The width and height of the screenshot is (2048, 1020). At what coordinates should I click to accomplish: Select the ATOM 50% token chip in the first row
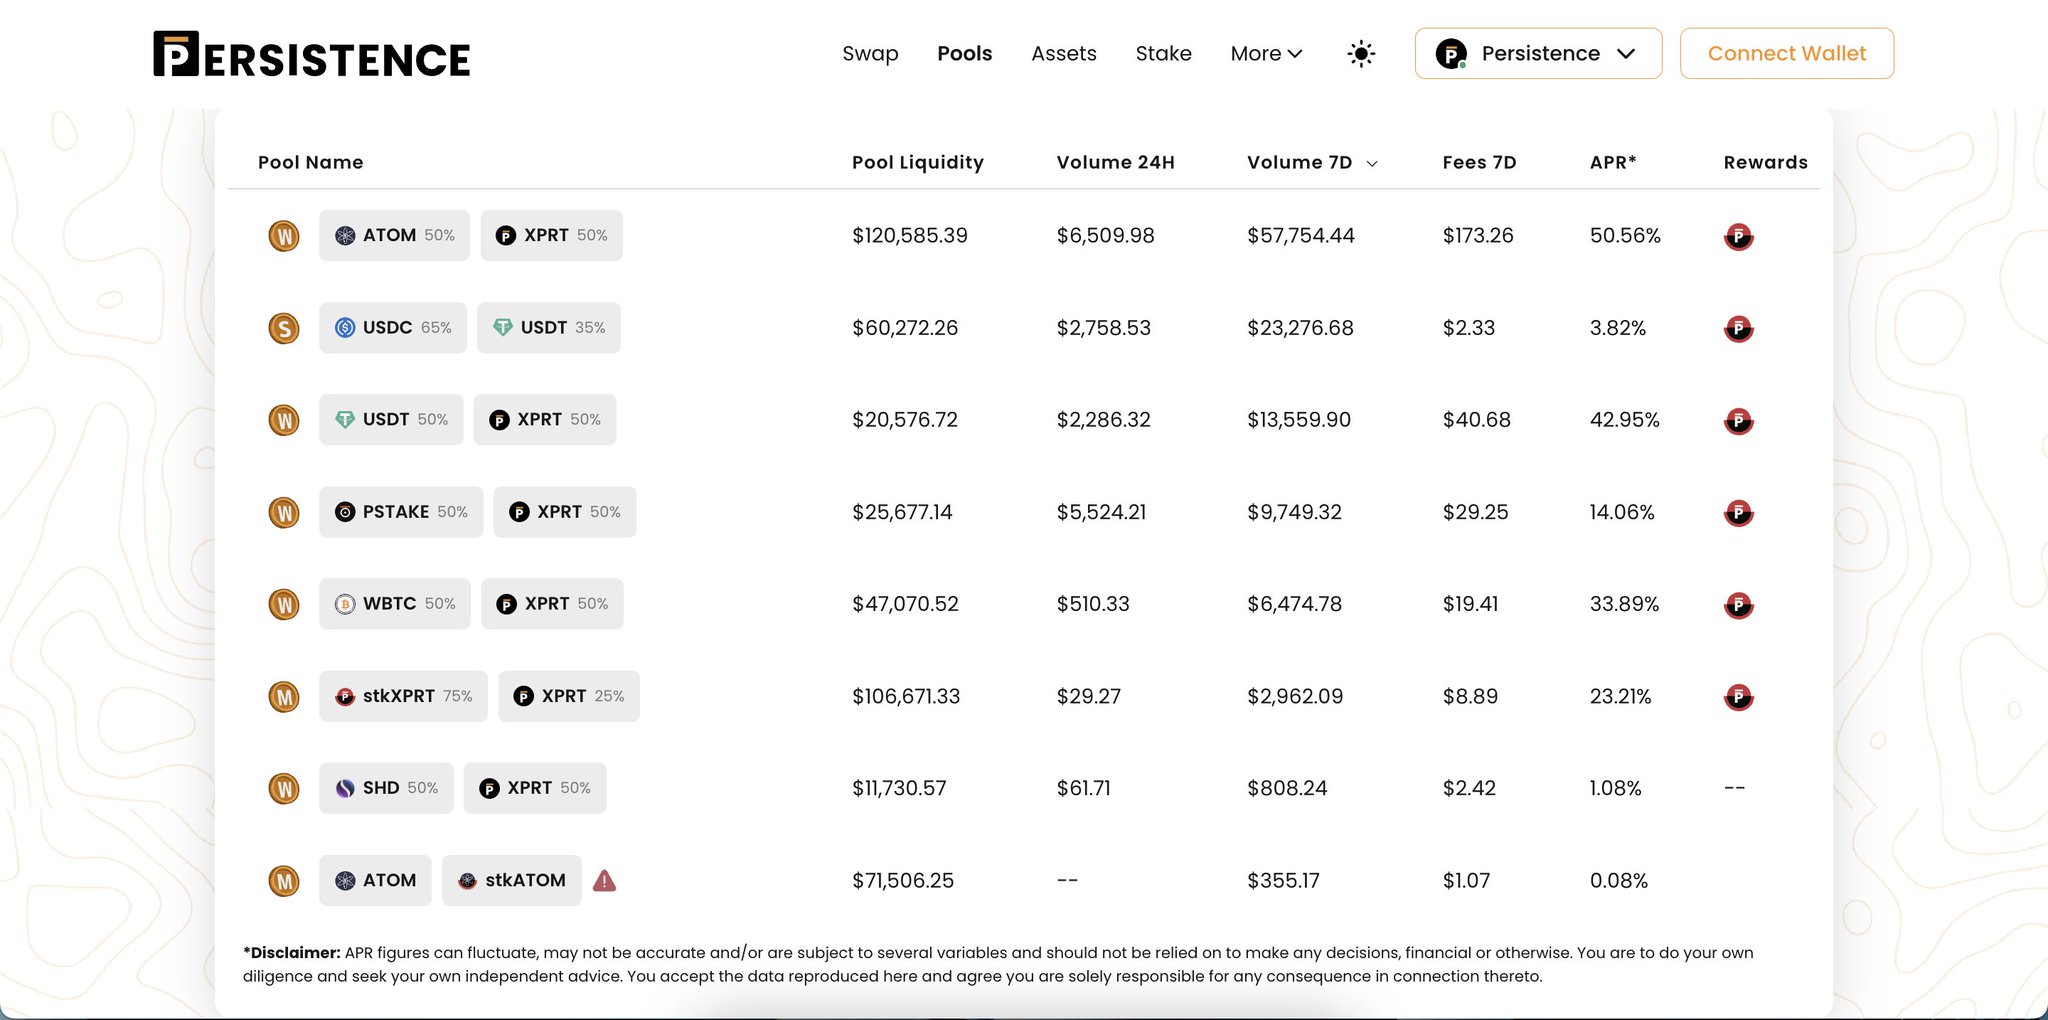click(x=394, y=236)
